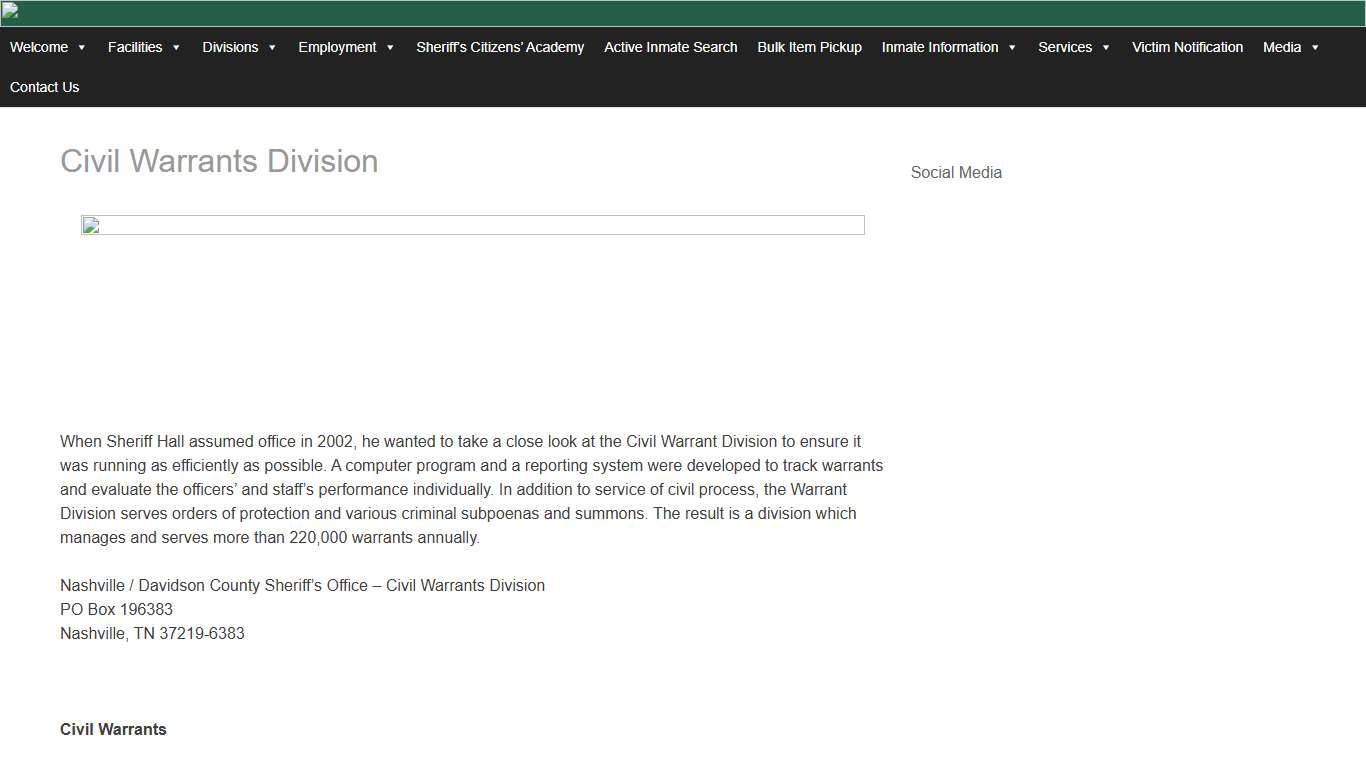Image resolution: width=1366 pixels, height=768 pixels.
Task: Open the Divisions dropdown menu
Action: pos(230,47)
